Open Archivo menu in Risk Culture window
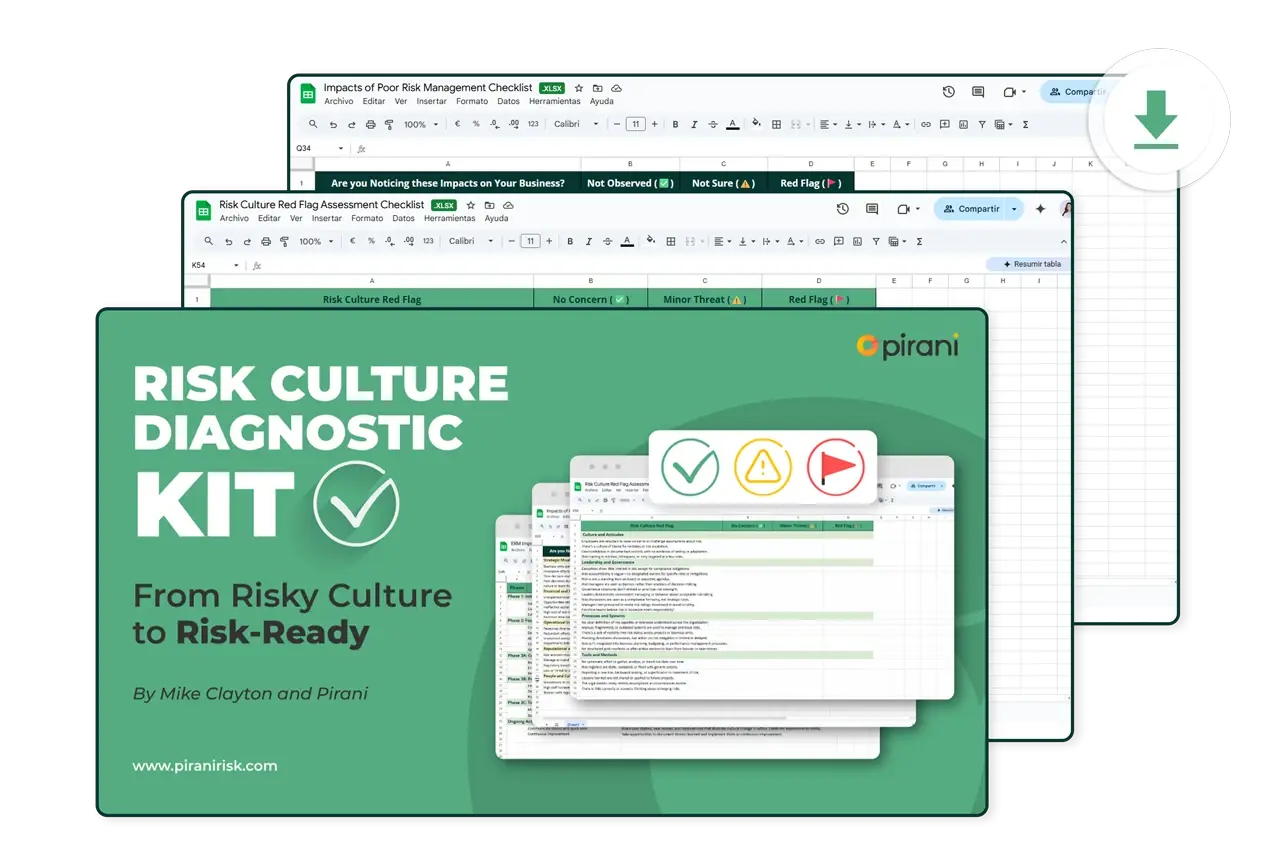This screenshot has height=854, width=1280. [x=234, y=218]
